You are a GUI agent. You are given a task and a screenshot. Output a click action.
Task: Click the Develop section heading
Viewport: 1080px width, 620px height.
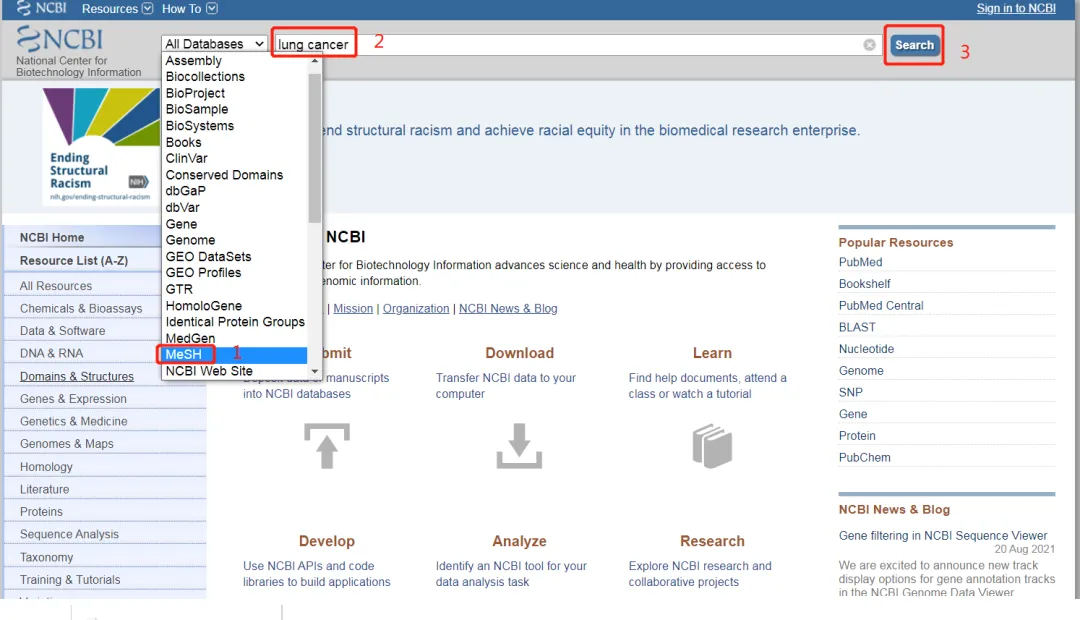click(326, 541)
